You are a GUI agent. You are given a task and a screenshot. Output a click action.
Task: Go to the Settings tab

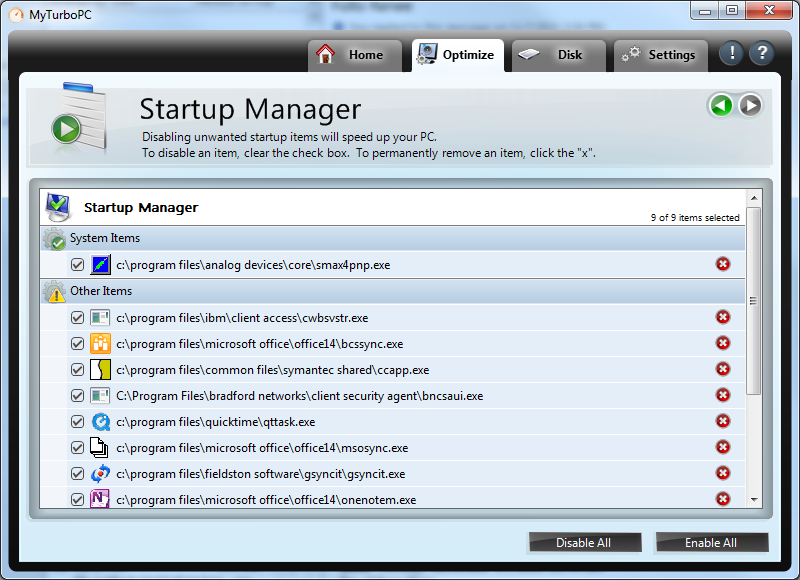click(661, 55)
